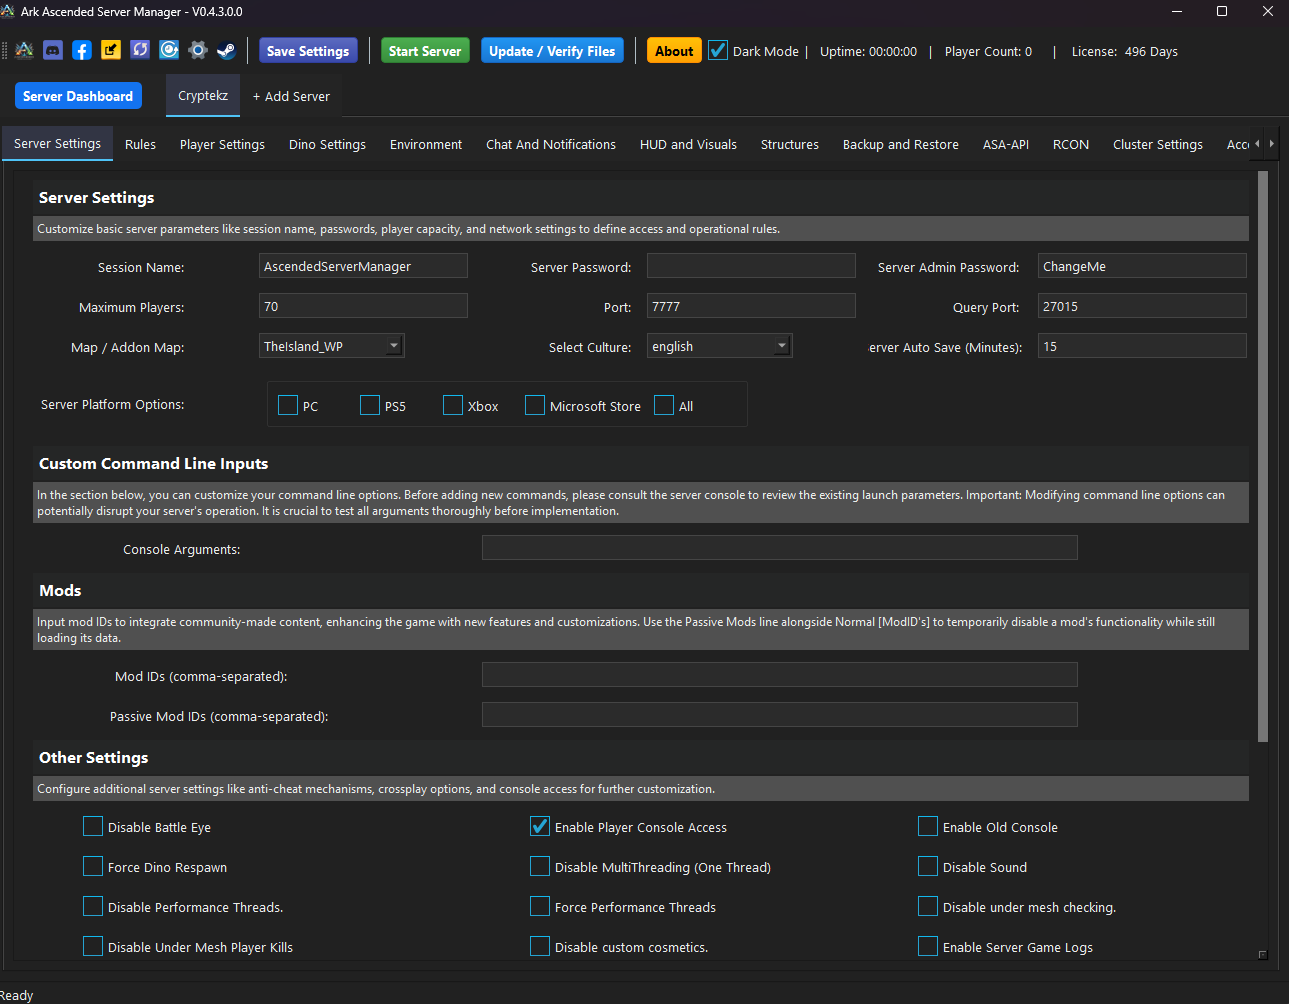Image resolution: width=1289 pixels, height=1004 pixels.
Task: Click the Steam icon in toolbar
Action: click(x=227, y=50)
